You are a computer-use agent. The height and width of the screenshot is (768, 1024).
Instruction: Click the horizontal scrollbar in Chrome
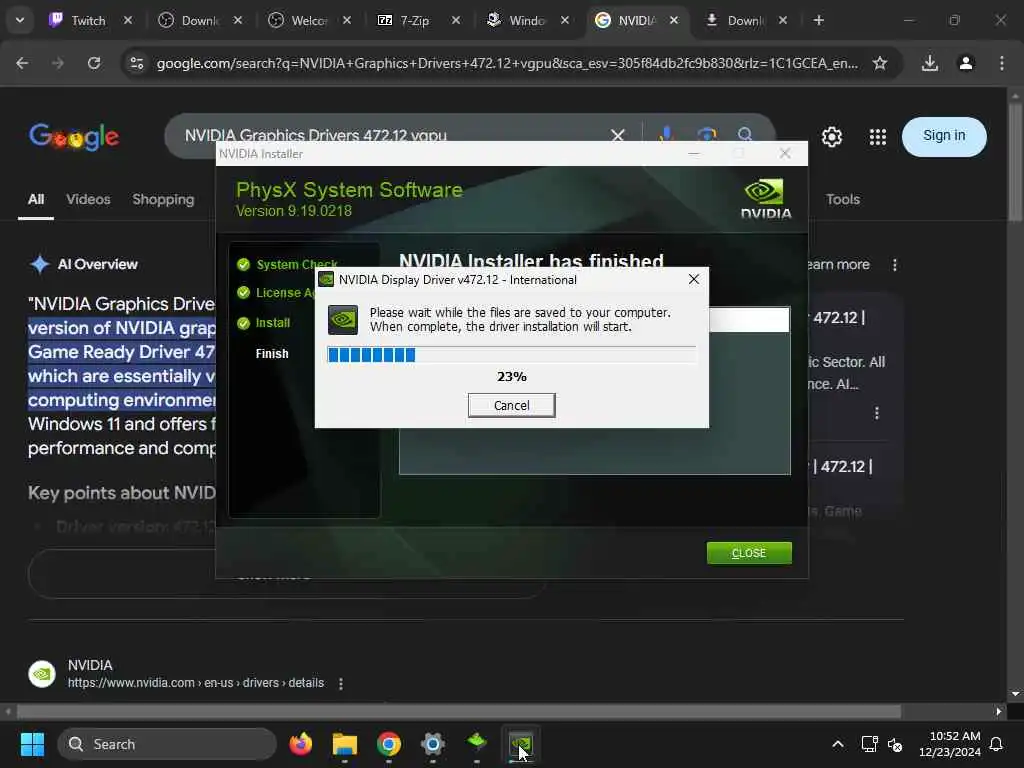458,711
